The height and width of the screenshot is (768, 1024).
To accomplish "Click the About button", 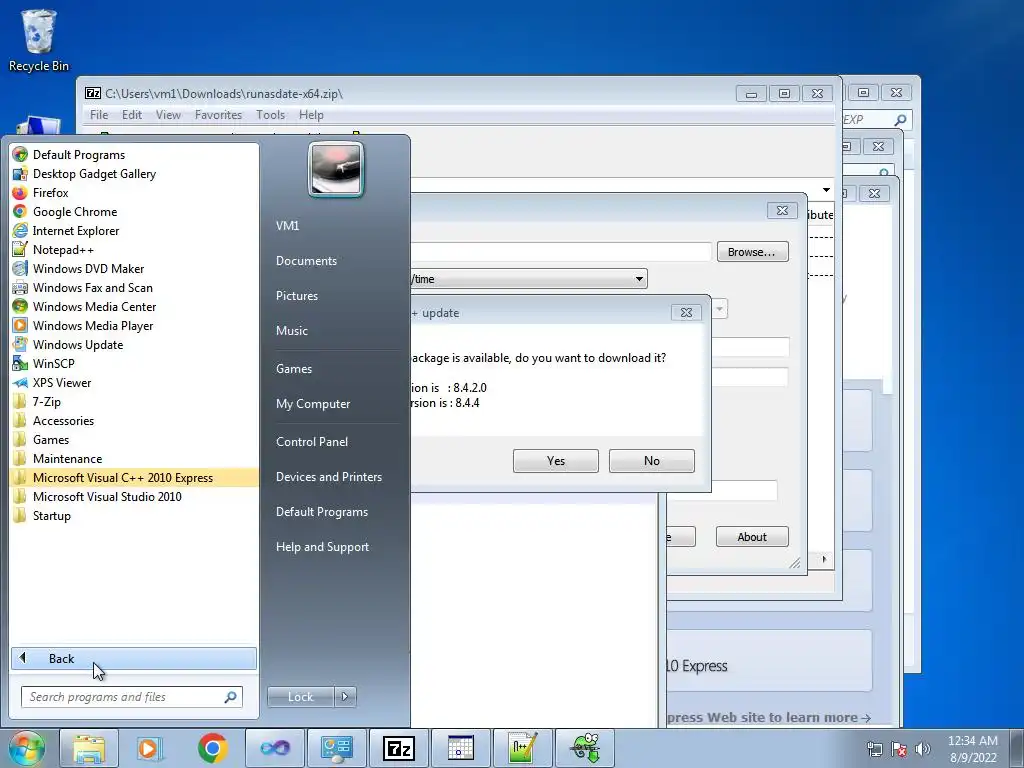I will click(x=752, y=537).
